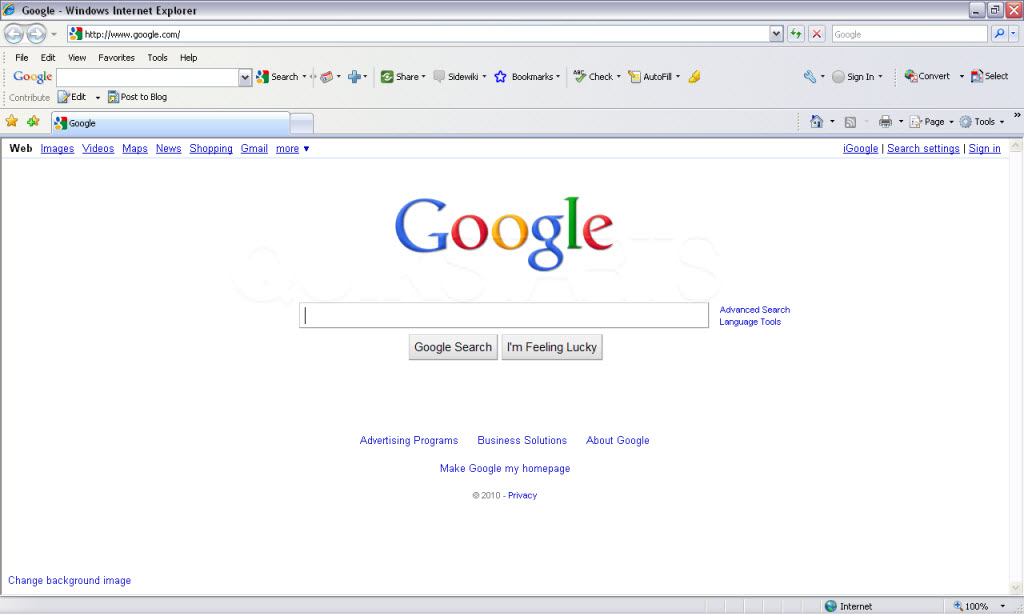Click the browser Forward arrow button

[x=37, y=33]
